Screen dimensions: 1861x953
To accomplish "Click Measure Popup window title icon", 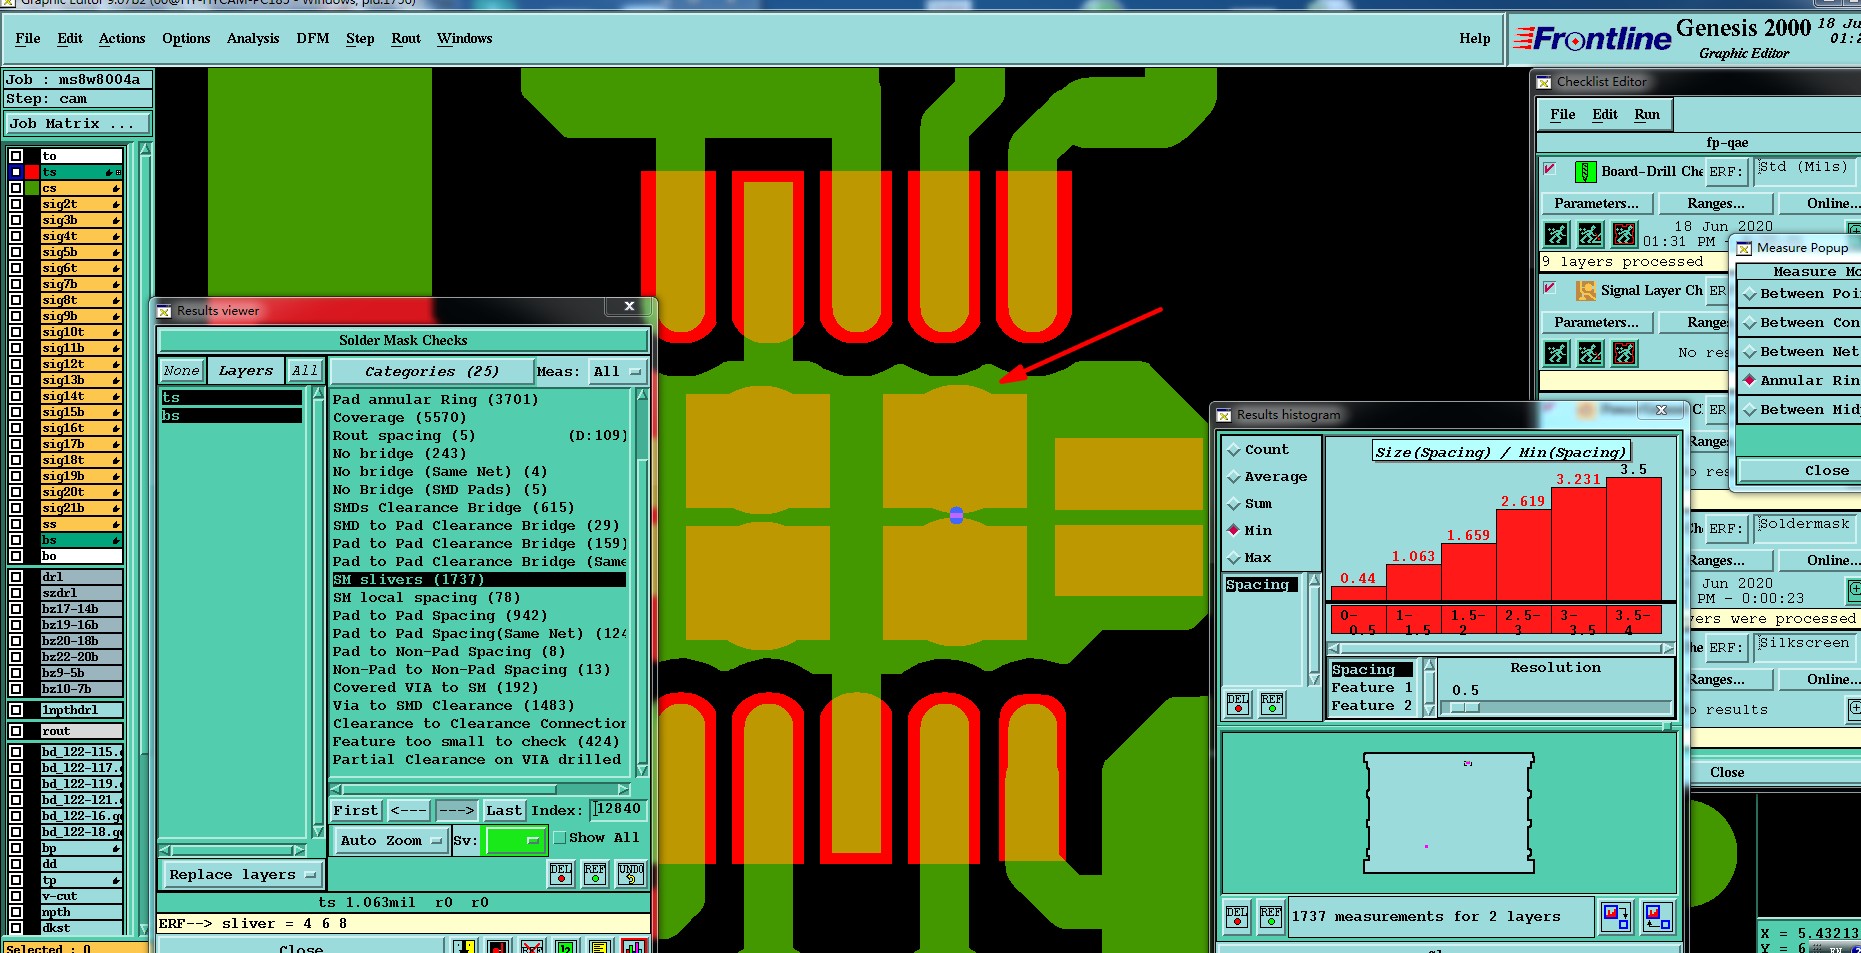I will tap(1744, 248).
